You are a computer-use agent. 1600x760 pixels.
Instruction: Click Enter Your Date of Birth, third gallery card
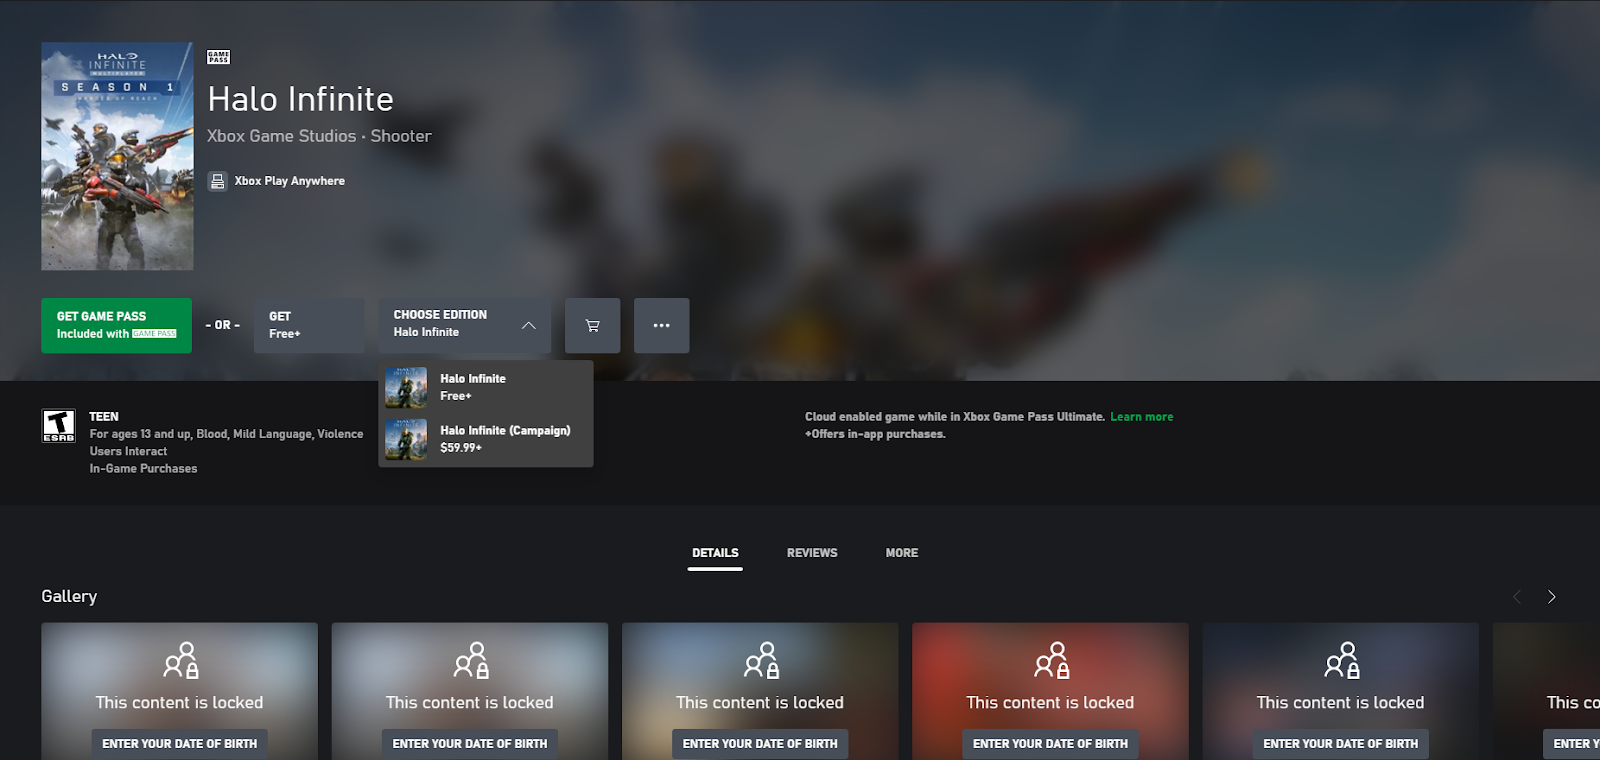pyautogui.click(x=760, y=744)
